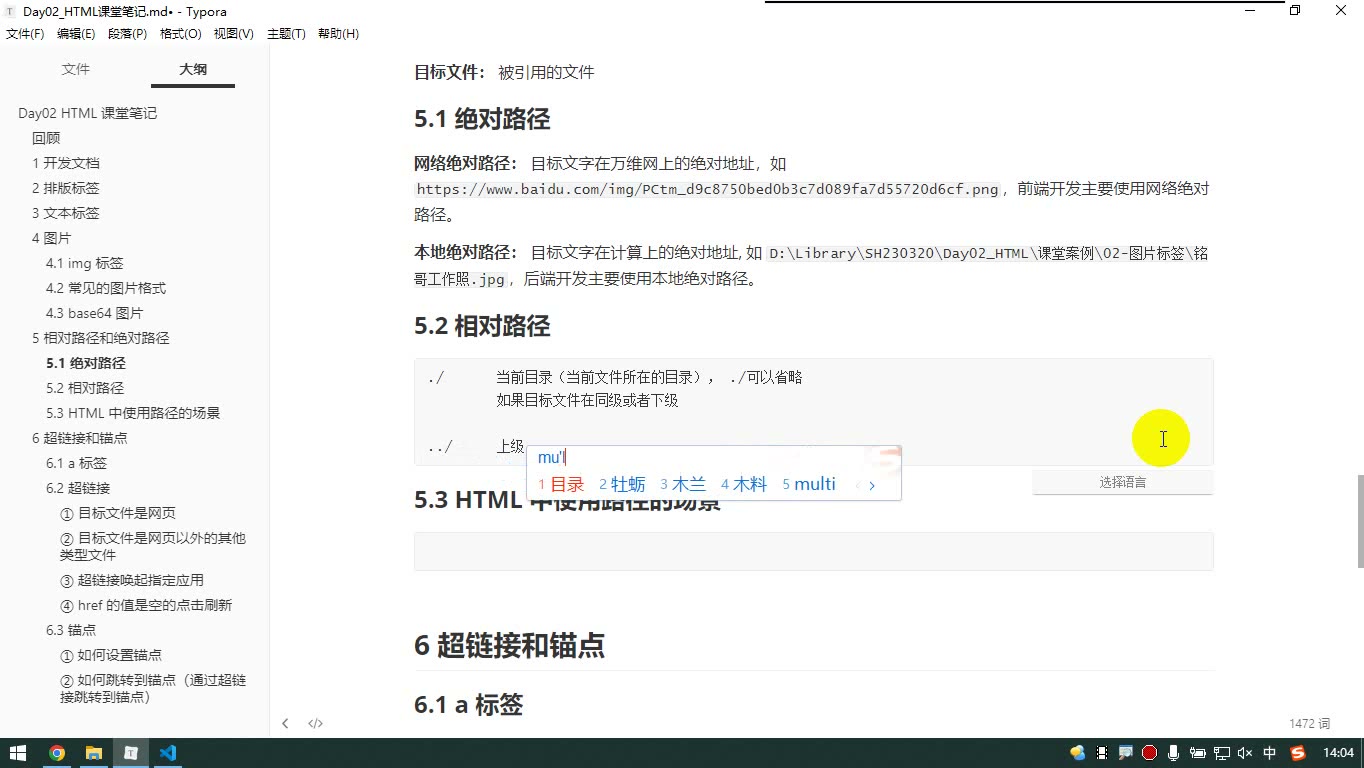Choose IME candidate 目录
The image size is (1364, 768).
(x=561, y=484)
